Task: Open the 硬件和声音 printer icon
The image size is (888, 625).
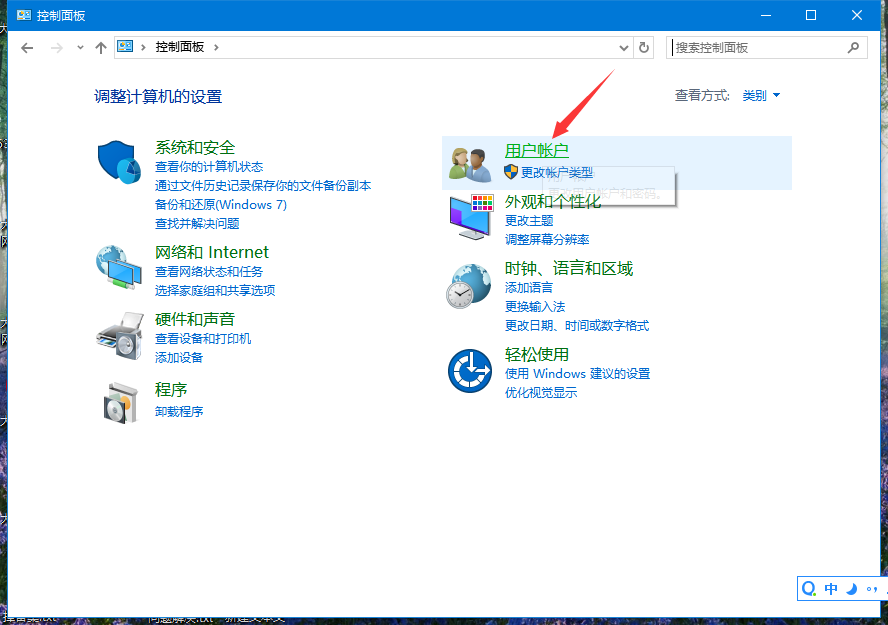Action: click(120, 335)
